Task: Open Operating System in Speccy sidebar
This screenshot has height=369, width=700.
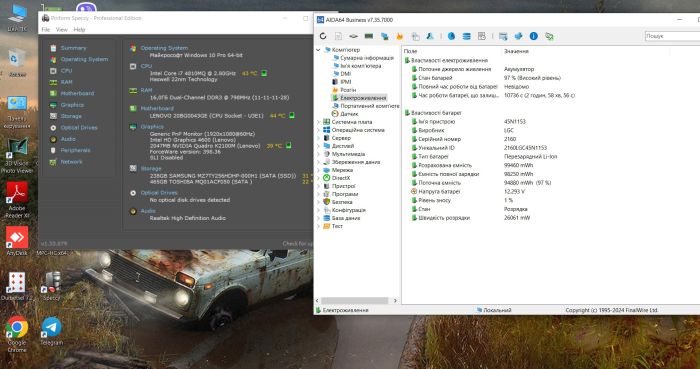Action: click(x=84, y=59)
